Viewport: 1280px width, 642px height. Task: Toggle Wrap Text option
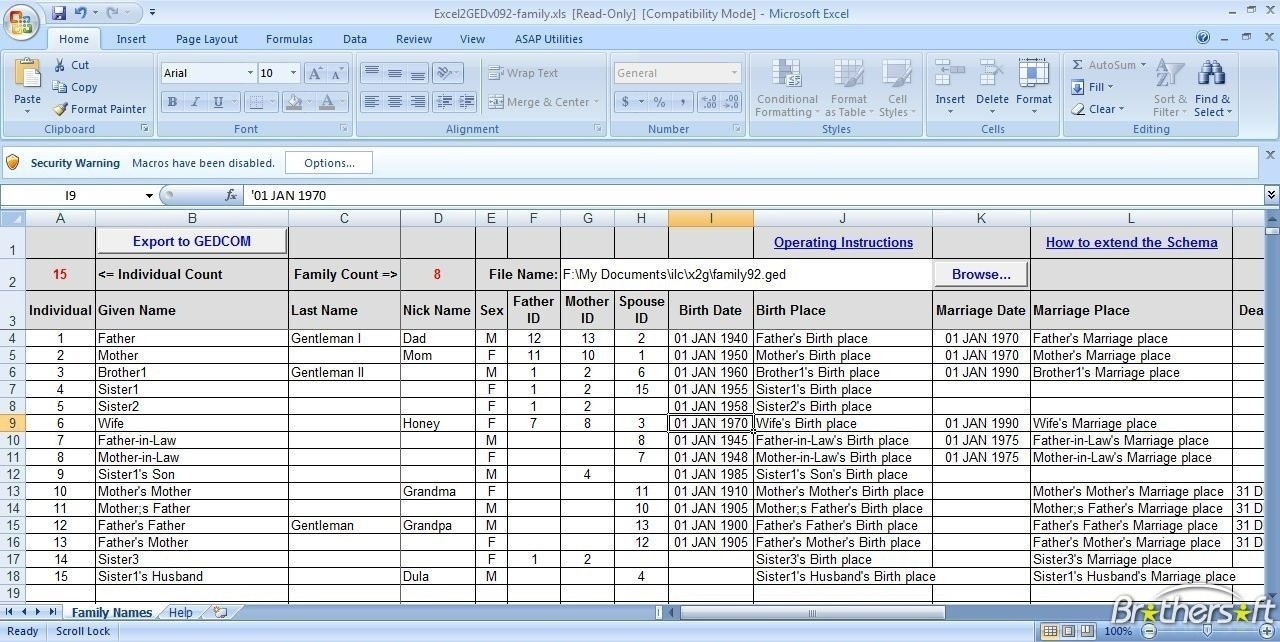click(x=523, y=73)
